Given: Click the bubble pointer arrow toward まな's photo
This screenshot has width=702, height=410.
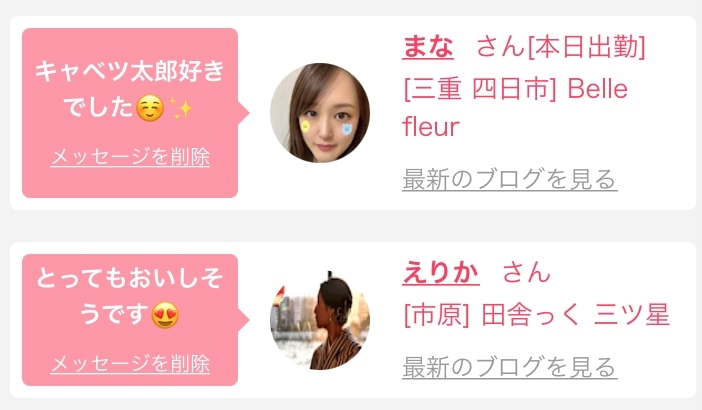Looking at the screenshot, I should (x=244, y=113).
